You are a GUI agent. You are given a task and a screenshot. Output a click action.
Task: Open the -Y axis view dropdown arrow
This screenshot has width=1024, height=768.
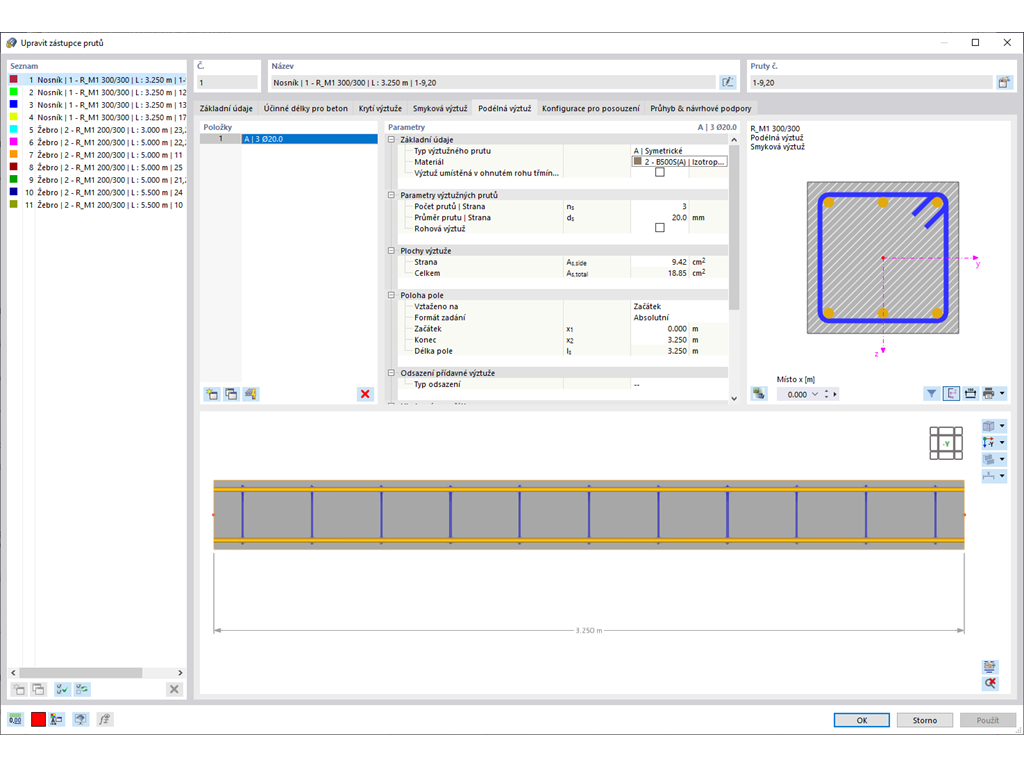tap(1002, 442)
